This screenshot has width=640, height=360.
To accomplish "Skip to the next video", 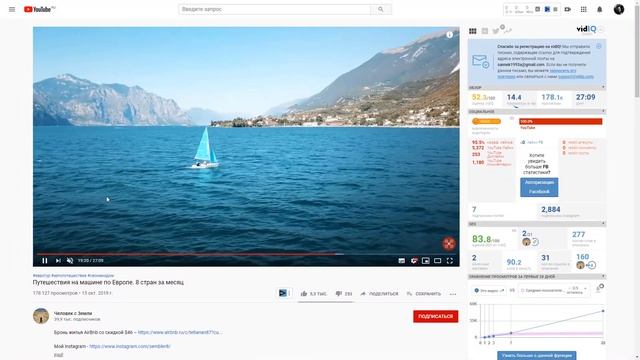I will click(x=58, y=260).
